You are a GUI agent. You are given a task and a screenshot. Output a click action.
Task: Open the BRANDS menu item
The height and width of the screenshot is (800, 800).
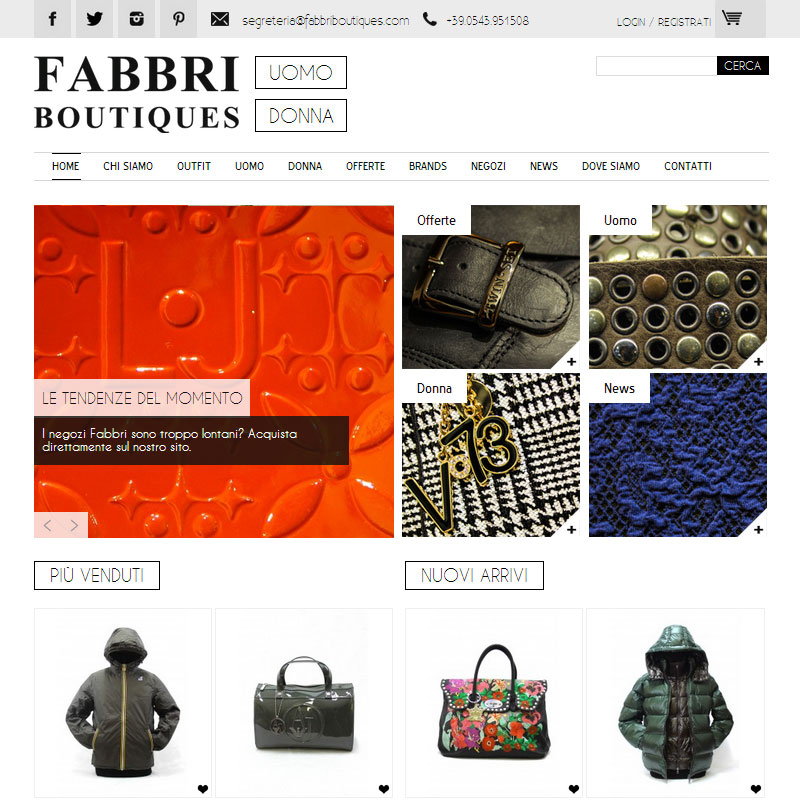click(428, 166)
